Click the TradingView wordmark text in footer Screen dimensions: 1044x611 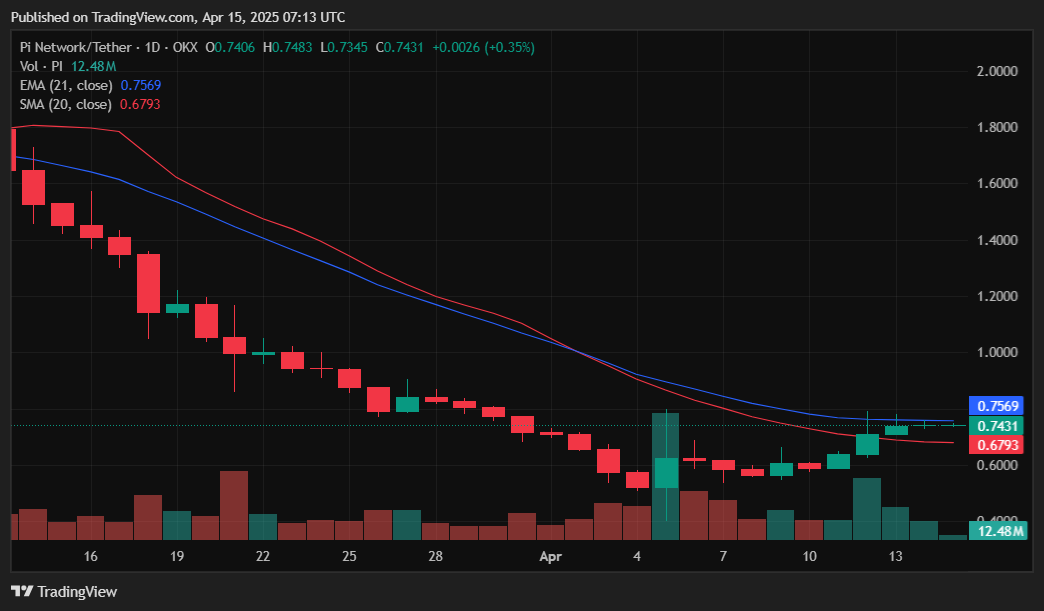coord(78,591)
